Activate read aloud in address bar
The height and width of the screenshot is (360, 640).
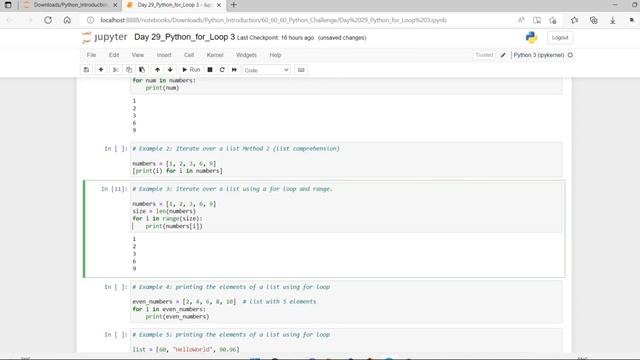click(x=521, y=20)
